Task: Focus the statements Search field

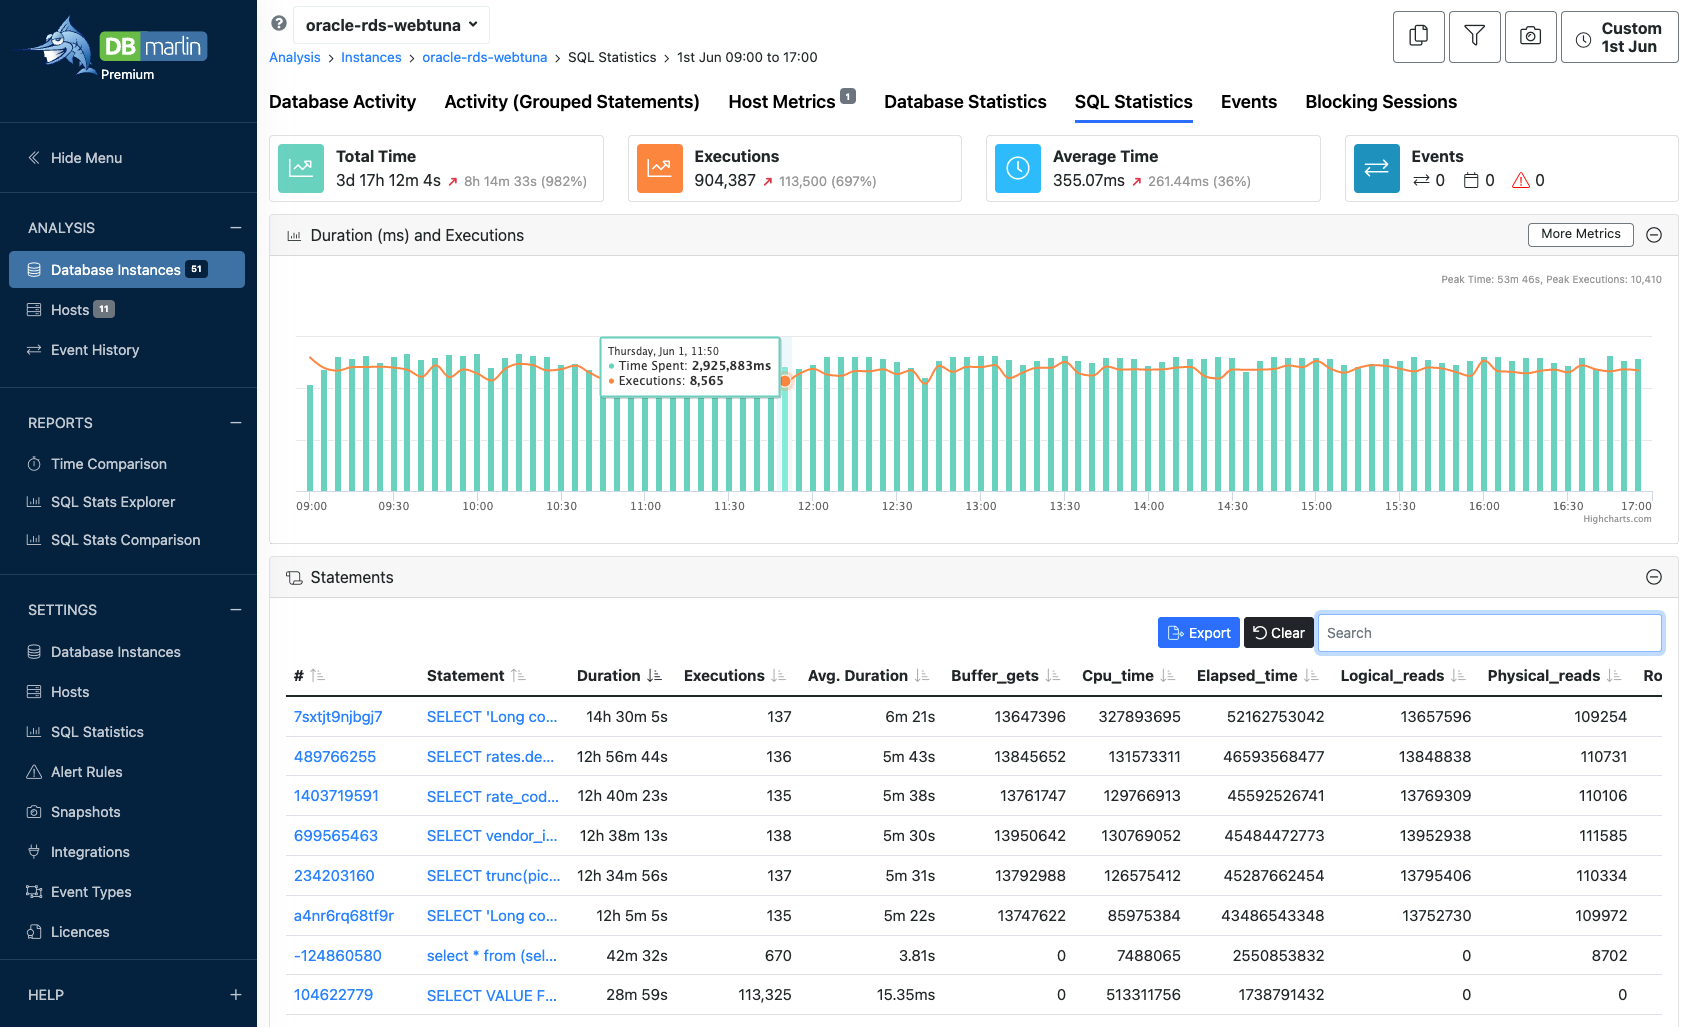Action: 1490,633
